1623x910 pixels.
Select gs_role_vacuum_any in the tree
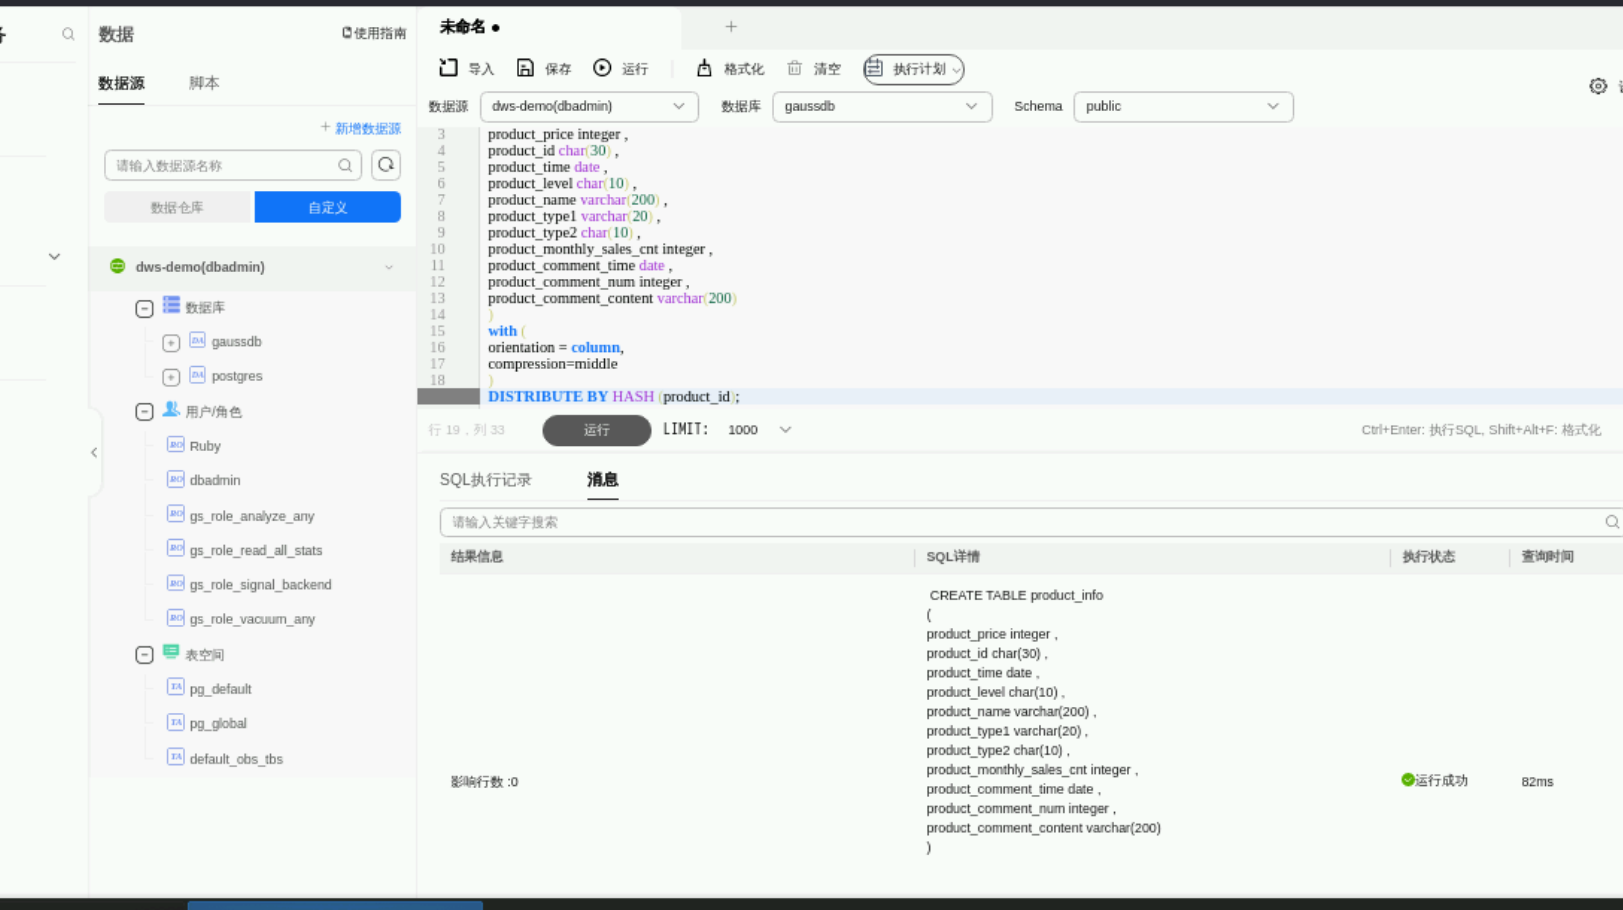coord(253,619)
